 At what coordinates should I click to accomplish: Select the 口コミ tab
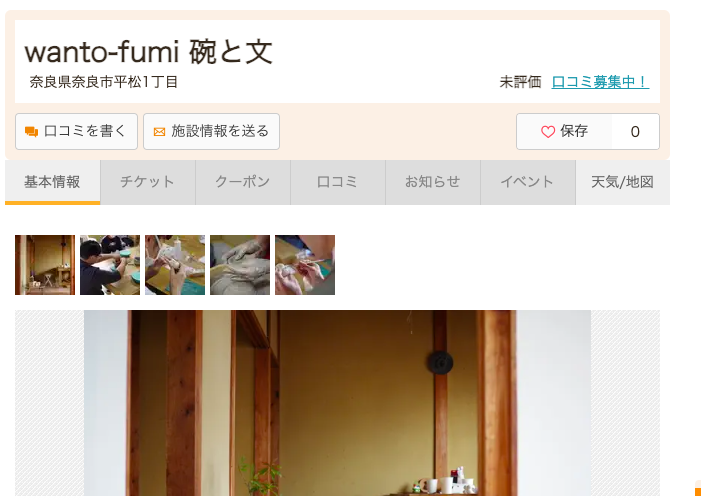point(338,182)
